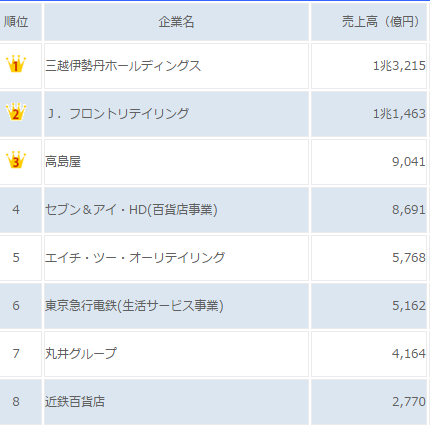
Task: Click エイチ・ツー・オーリテイリング entry
Action: point(135,258)
